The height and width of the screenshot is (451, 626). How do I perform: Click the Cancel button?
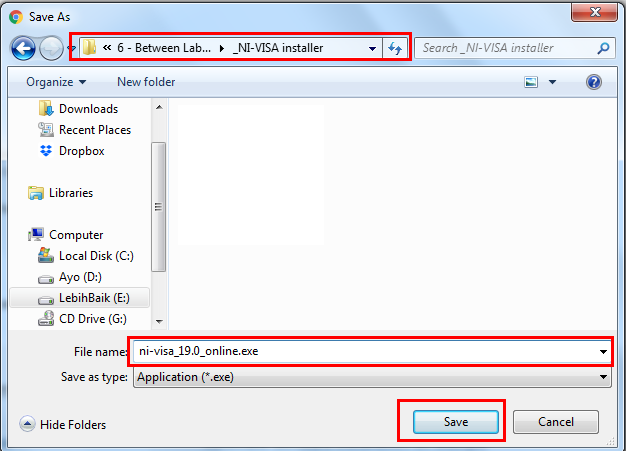point(556,422)
